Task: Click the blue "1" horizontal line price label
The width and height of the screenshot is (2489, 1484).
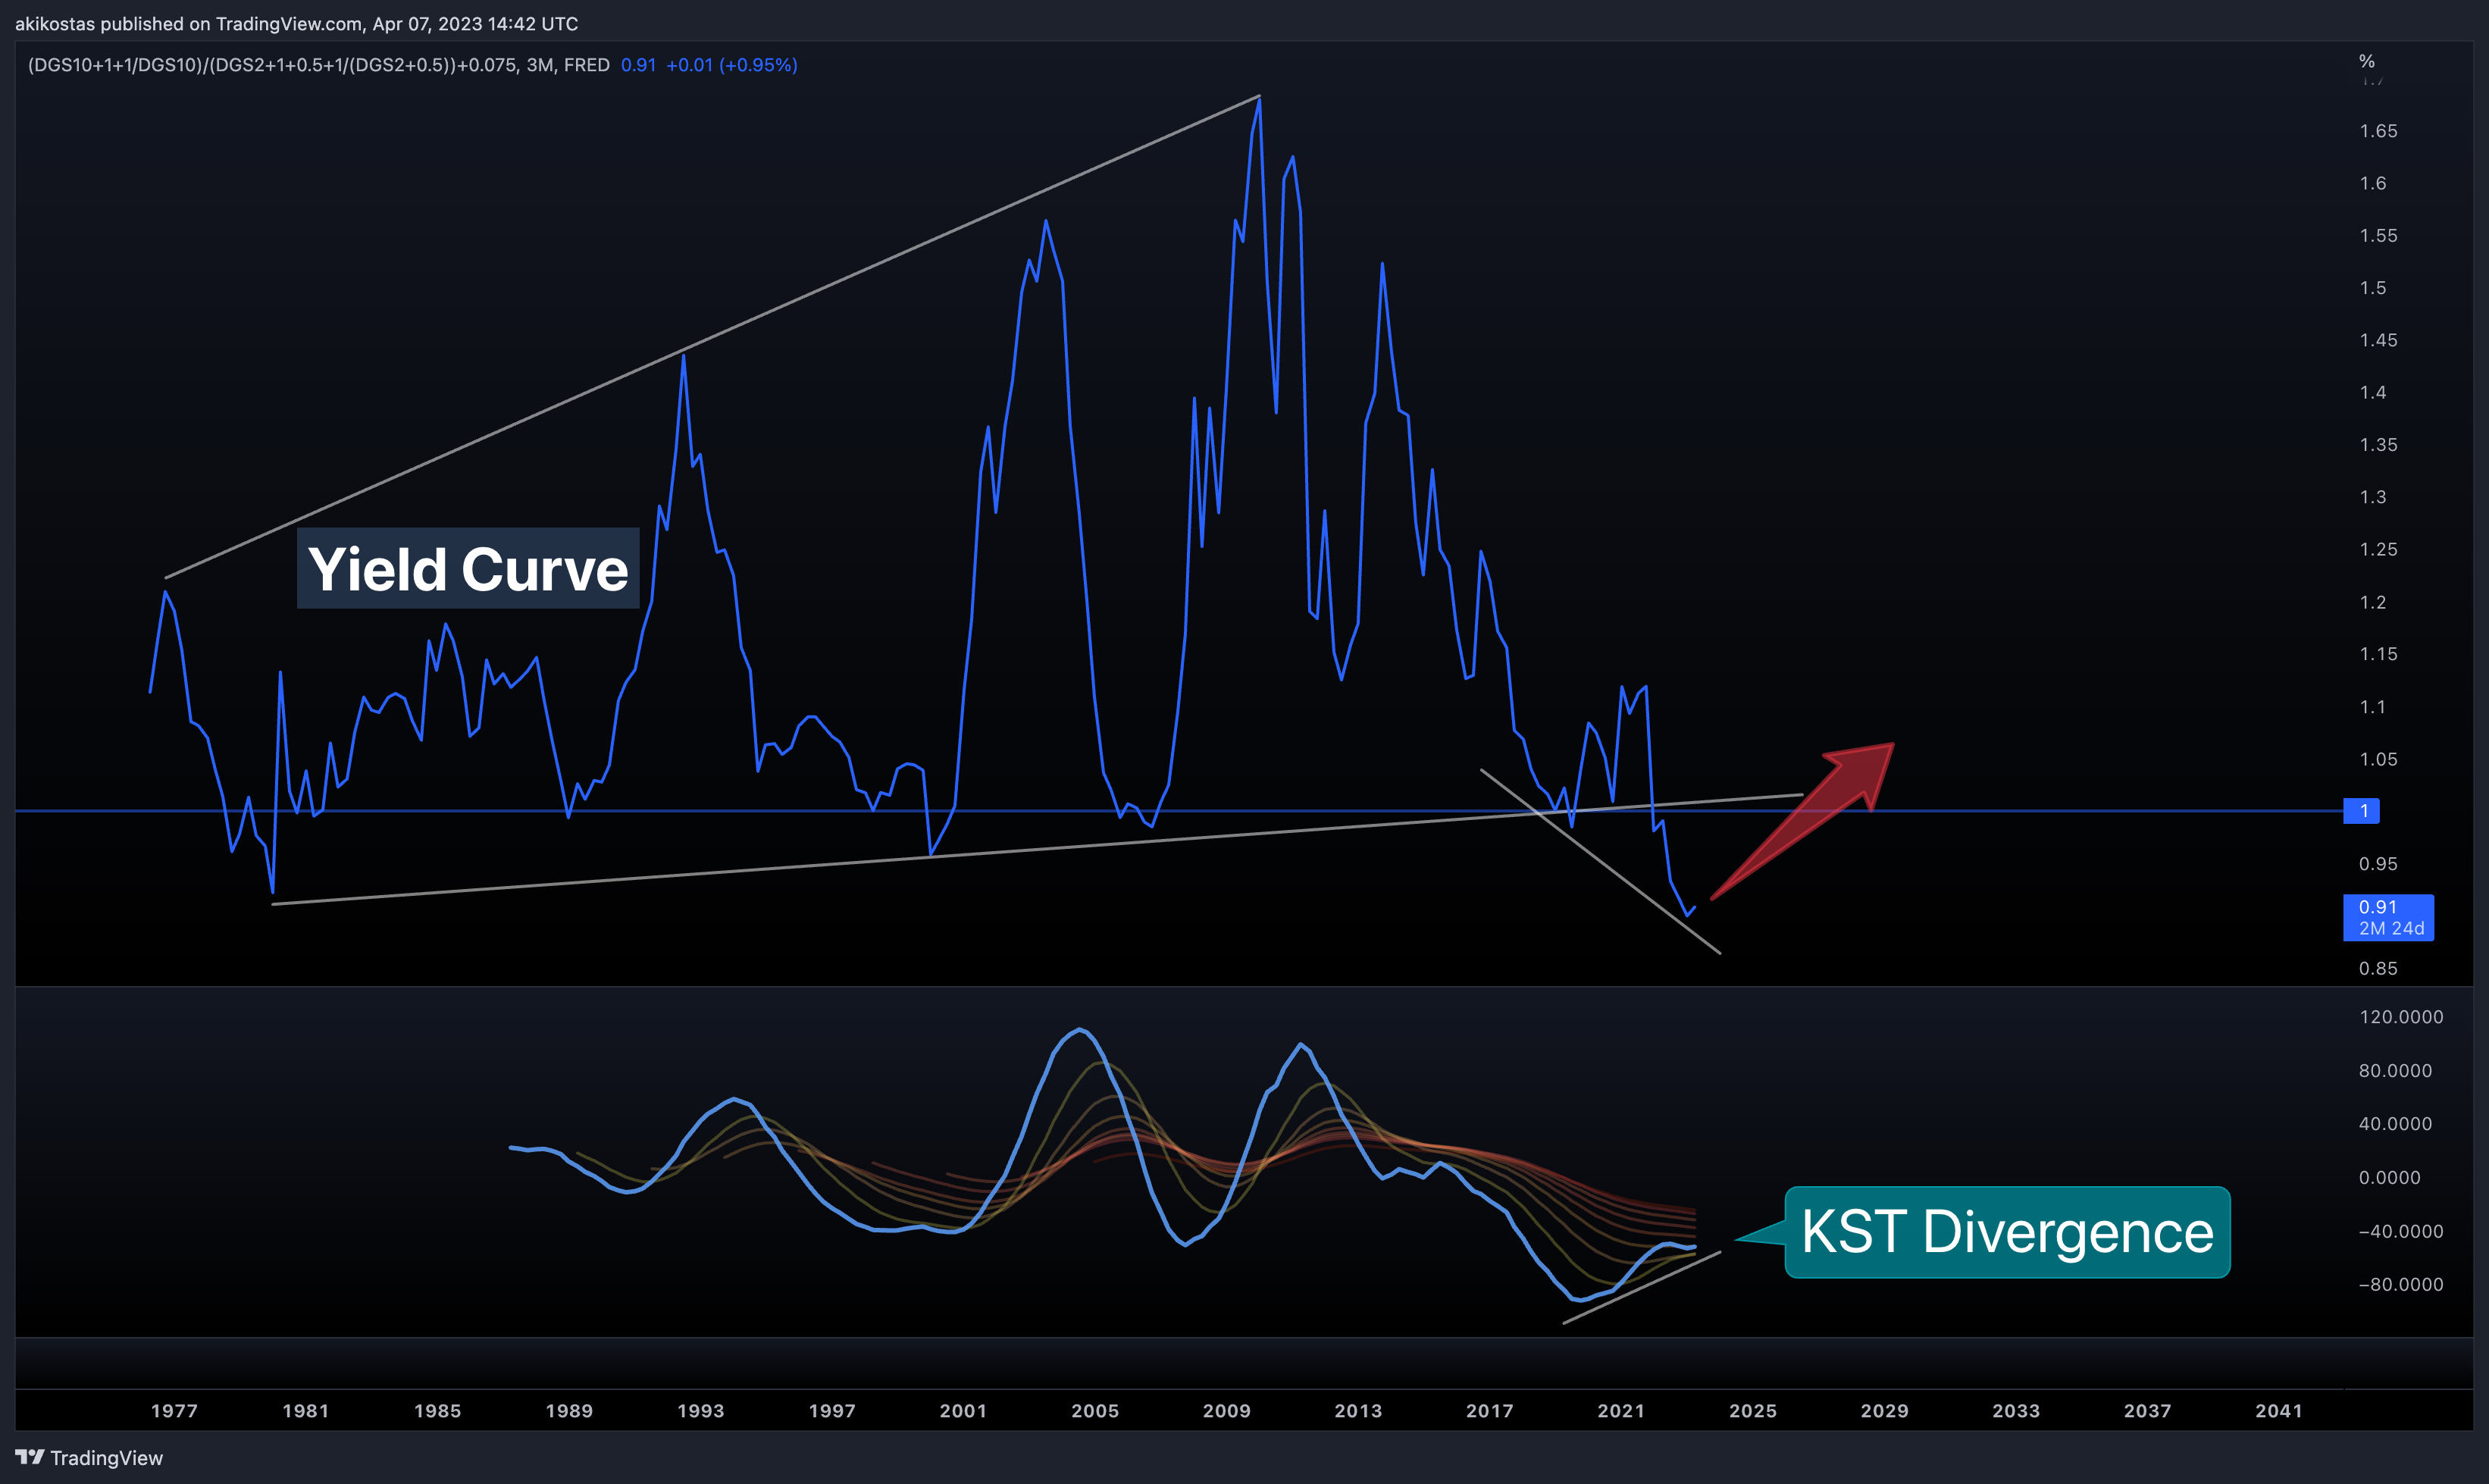Action: tap(2362, 811)
